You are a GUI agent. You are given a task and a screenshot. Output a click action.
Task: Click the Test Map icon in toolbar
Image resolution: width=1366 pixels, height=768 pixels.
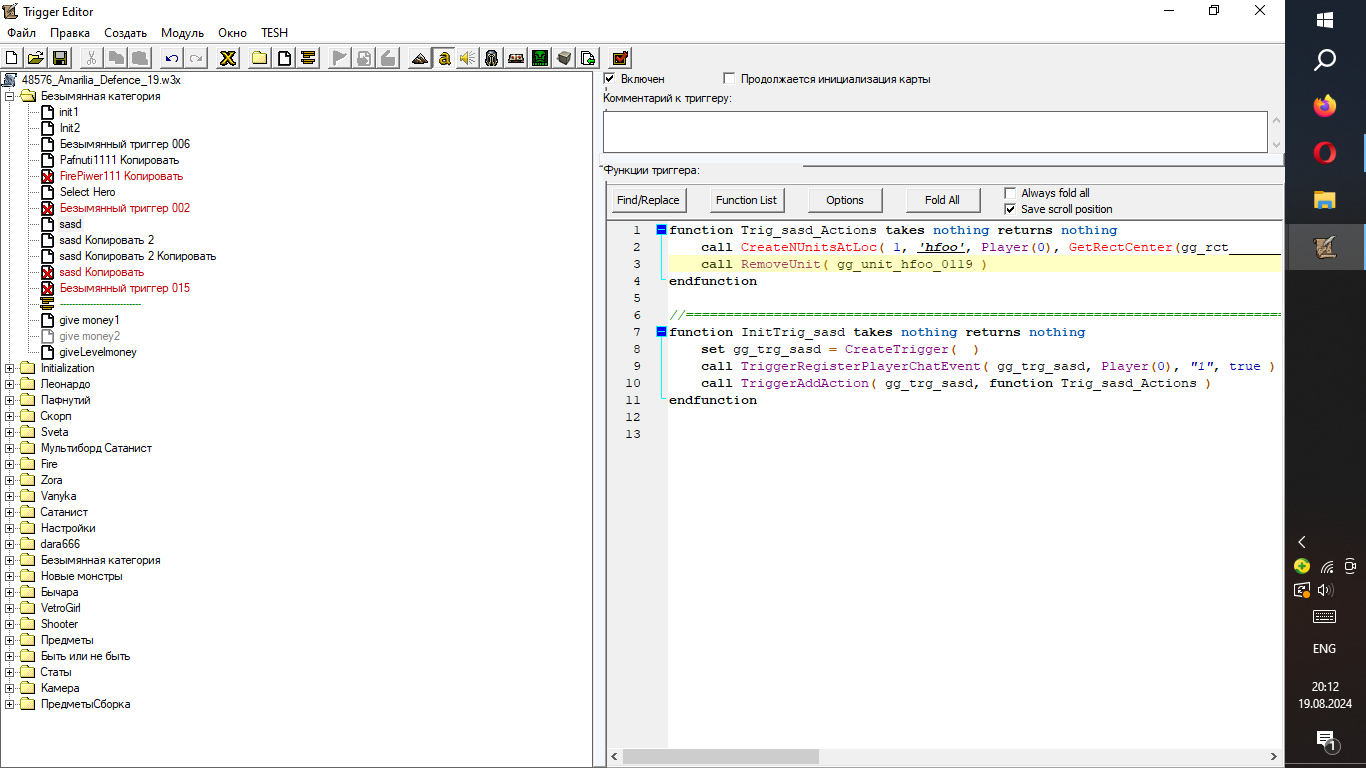[620, 58]
